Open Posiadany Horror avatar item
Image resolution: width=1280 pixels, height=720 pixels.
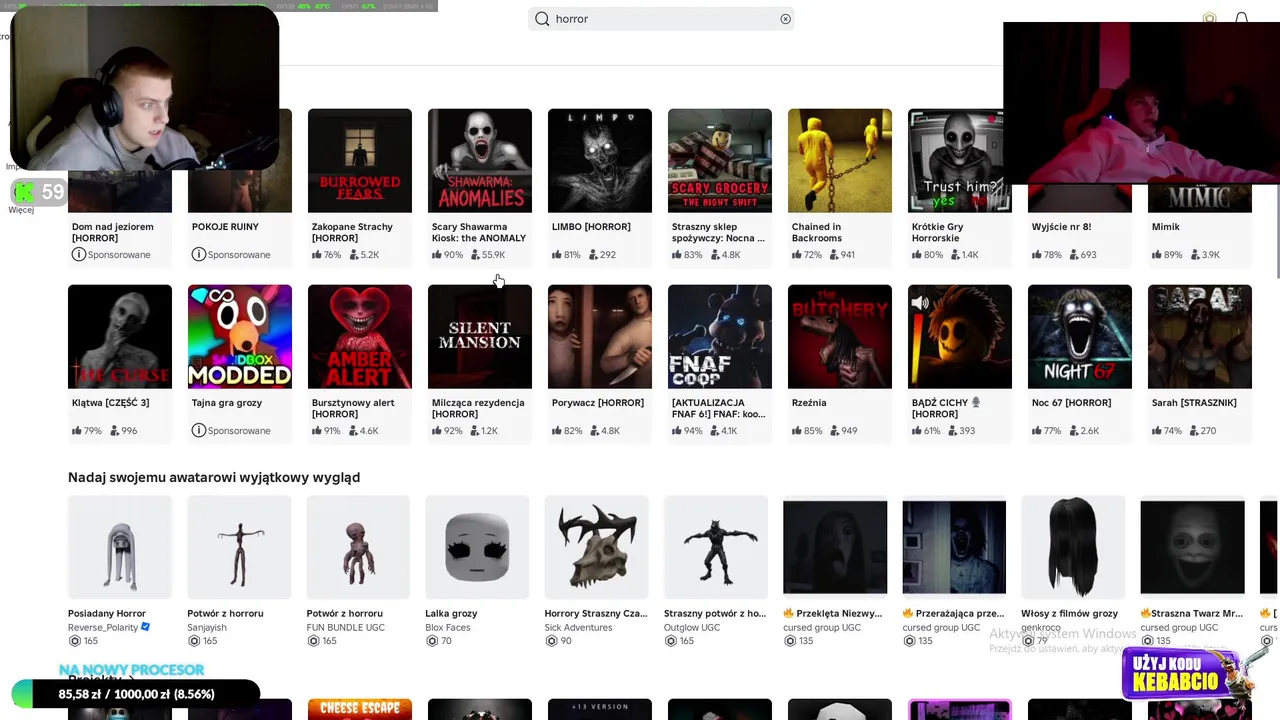[x=120, y=547]
